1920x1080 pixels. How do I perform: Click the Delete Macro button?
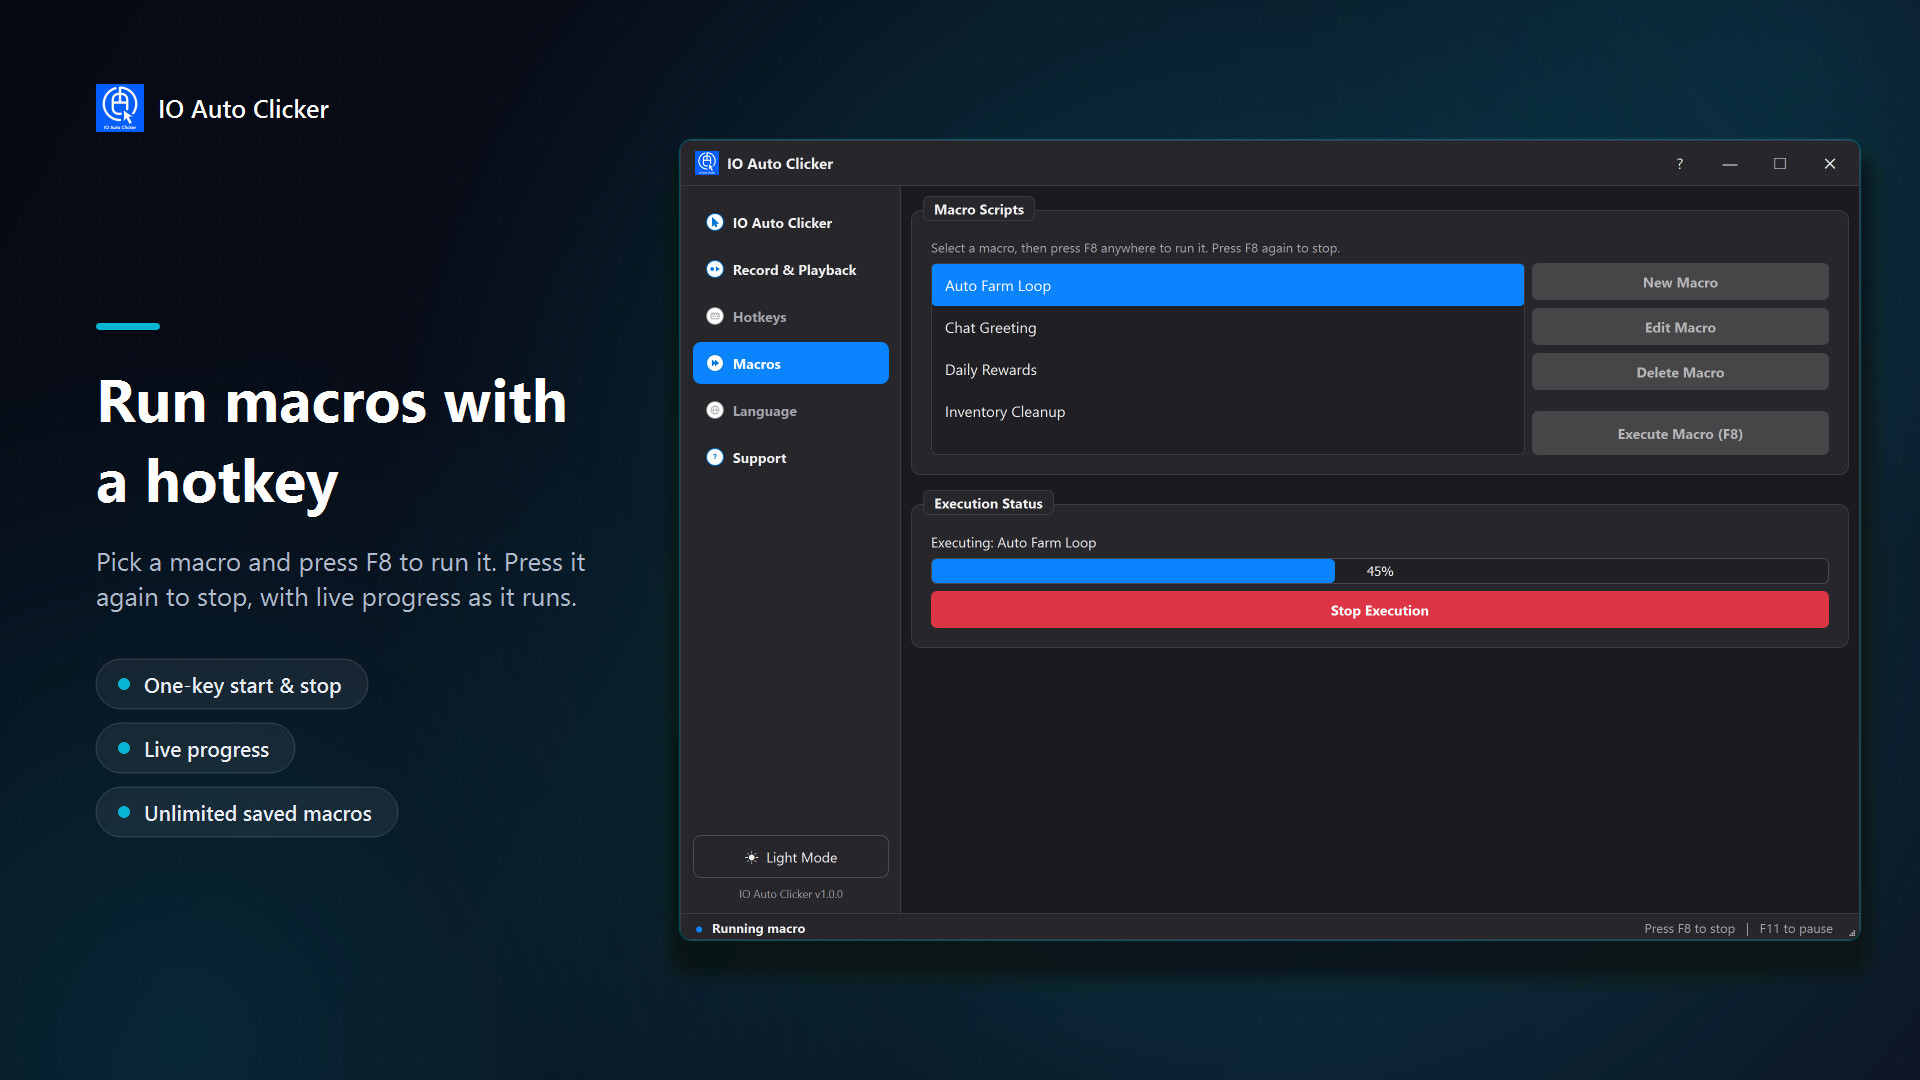click(1680, 372)
